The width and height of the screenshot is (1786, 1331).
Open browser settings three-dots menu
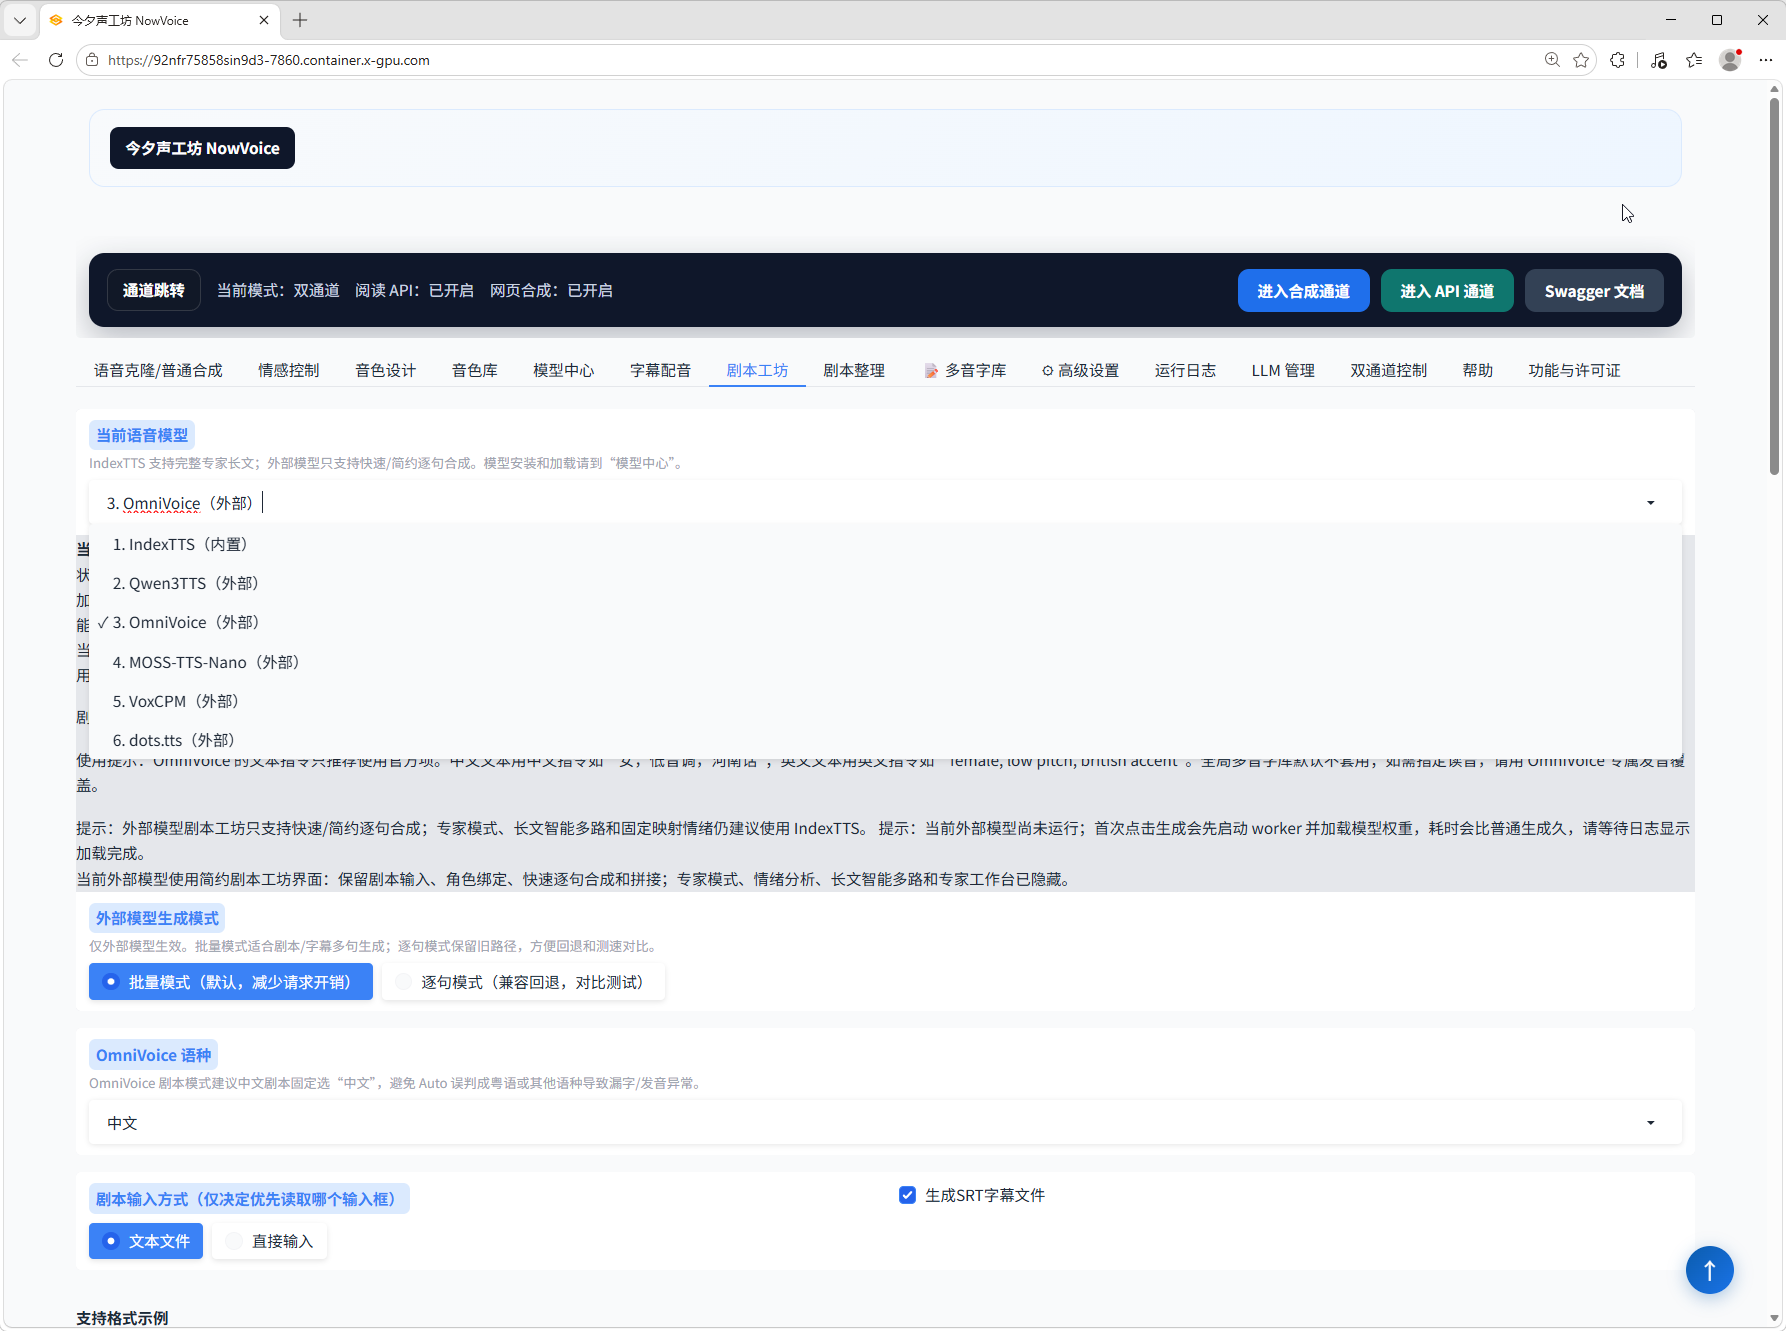(1766, 60)
